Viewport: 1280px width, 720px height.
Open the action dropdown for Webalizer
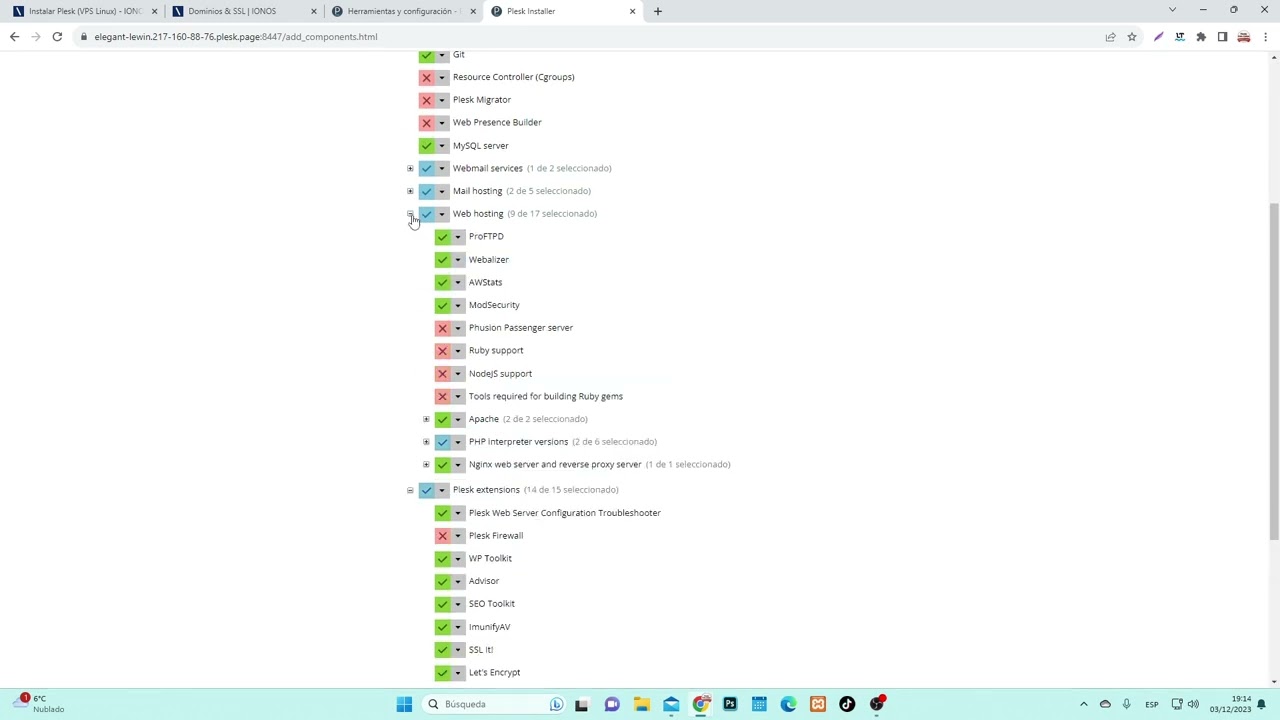point(458,260)
